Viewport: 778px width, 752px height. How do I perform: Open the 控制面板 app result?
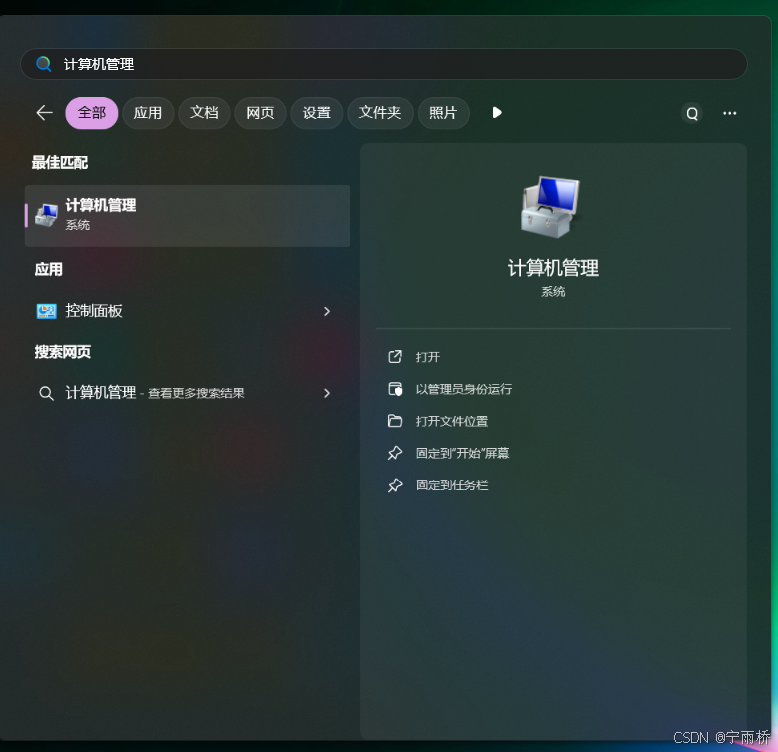coord(188,311)
